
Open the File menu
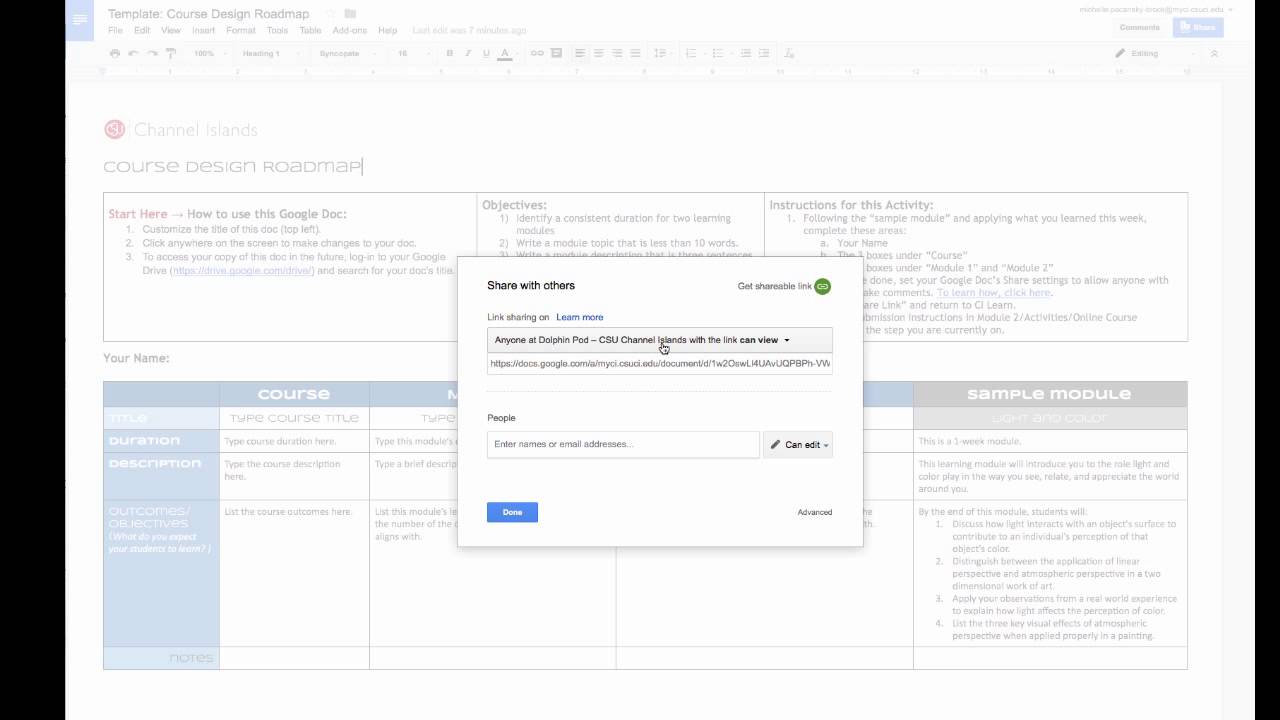click(x=116, y=31)
